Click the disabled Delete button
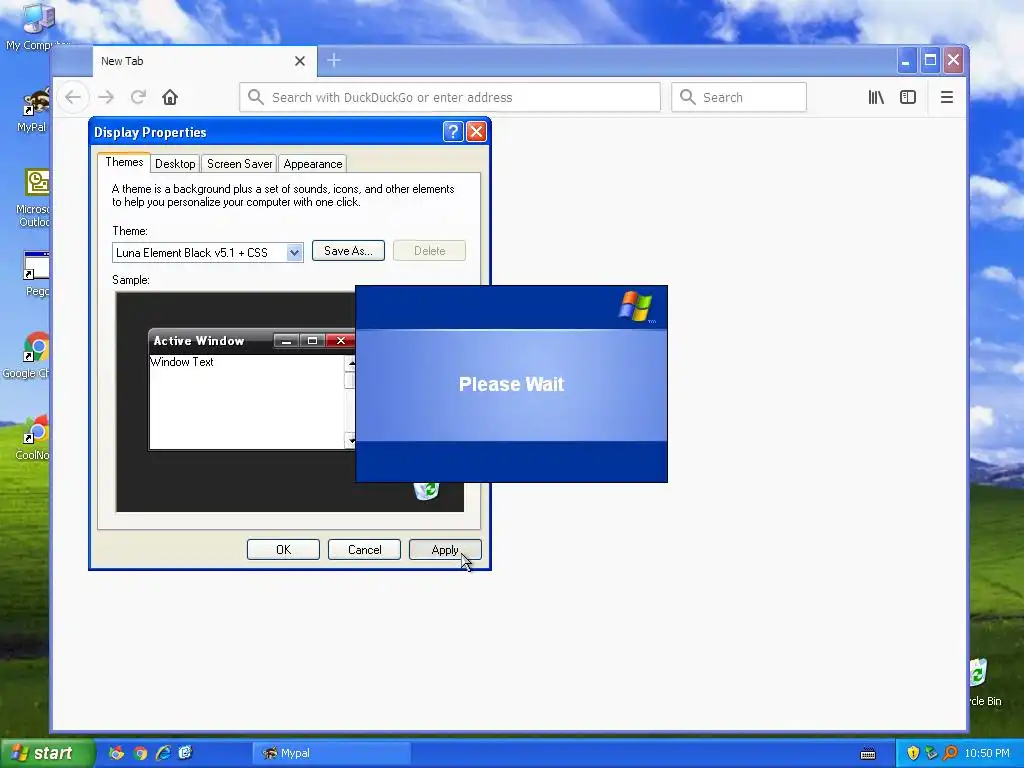The image size is (1024, 768). 429,251
